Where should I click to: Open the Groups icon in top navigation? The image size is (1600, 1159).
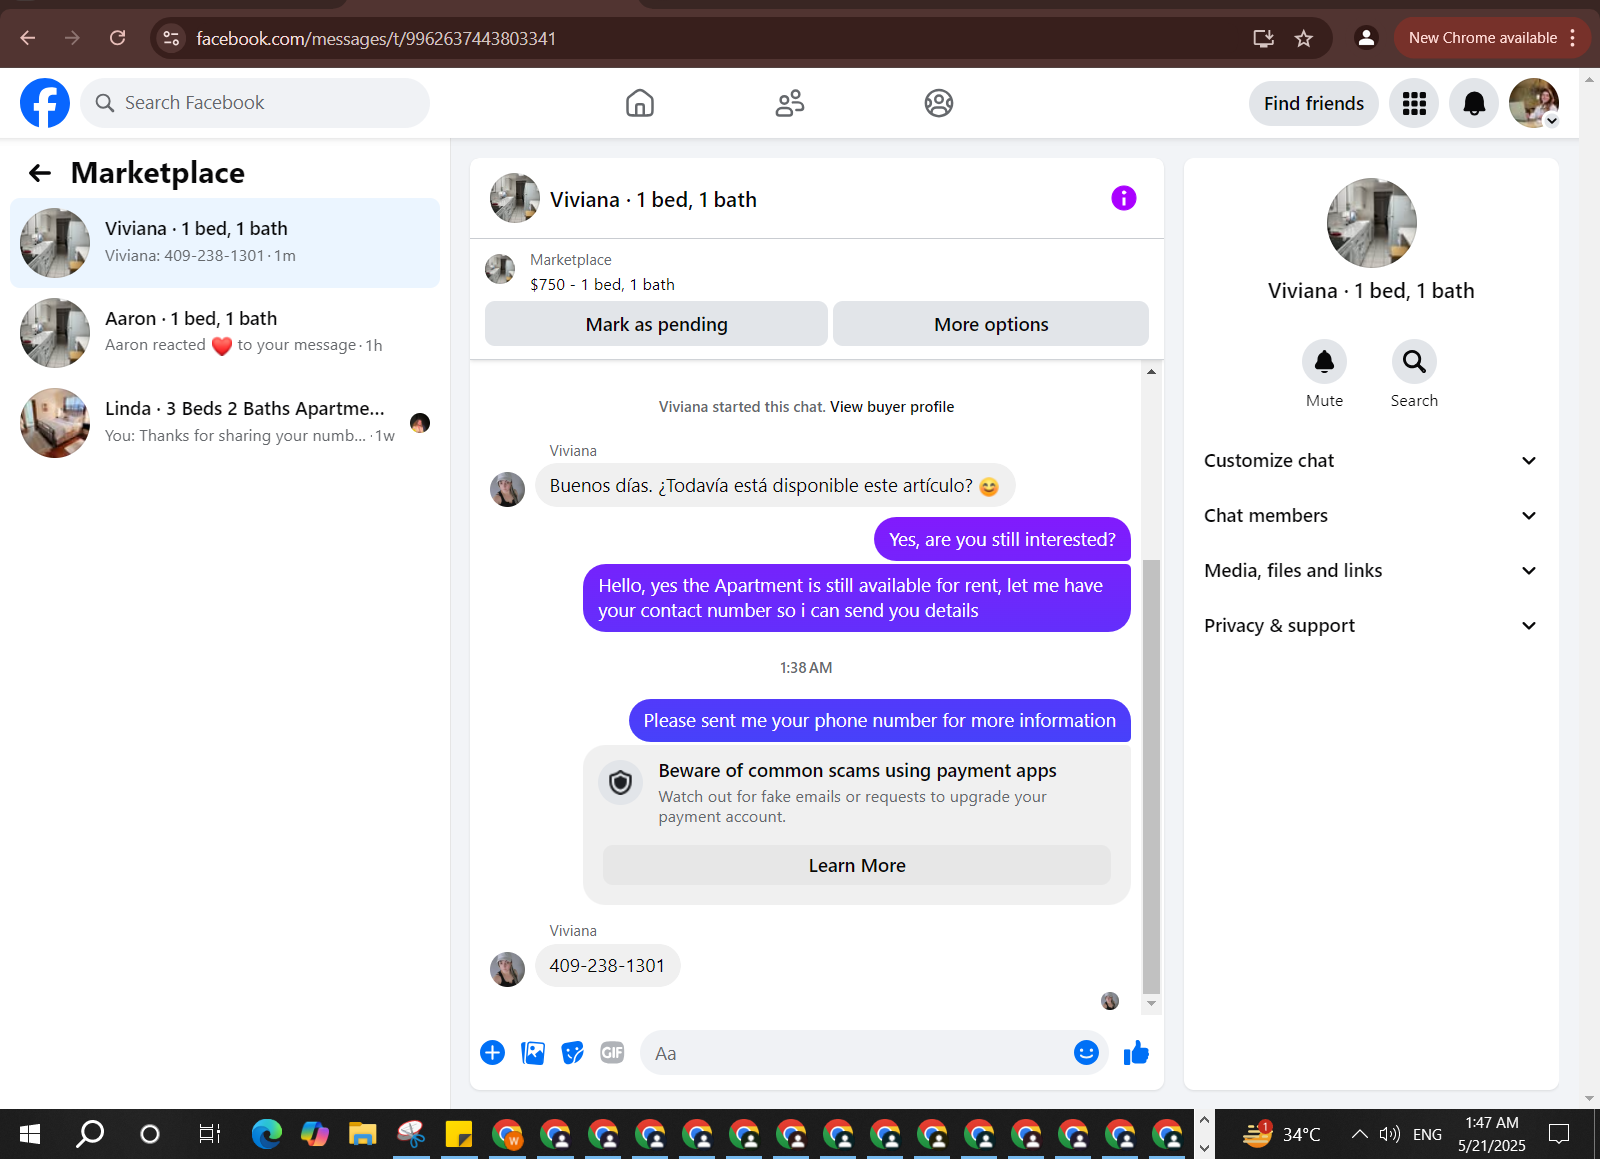tap(939, 103)
